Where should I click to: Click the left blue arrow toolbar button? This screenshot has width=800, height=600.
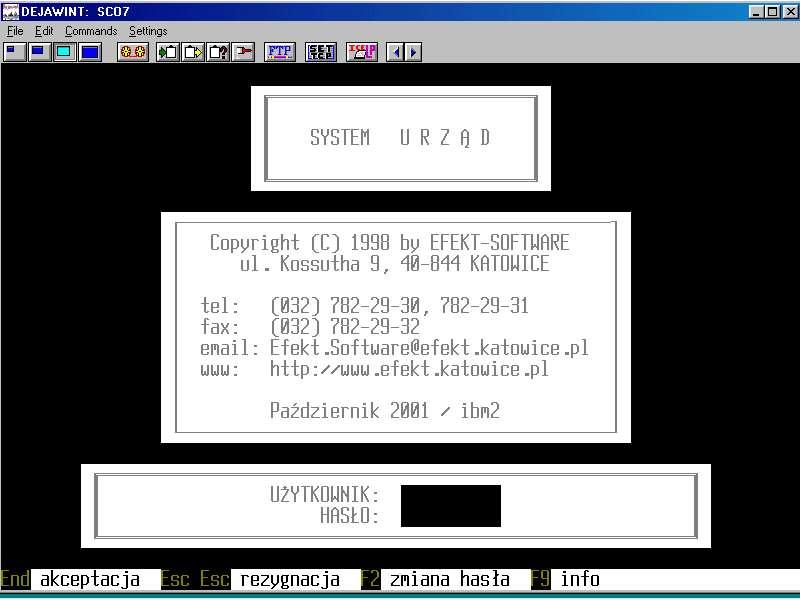point(395,52)
